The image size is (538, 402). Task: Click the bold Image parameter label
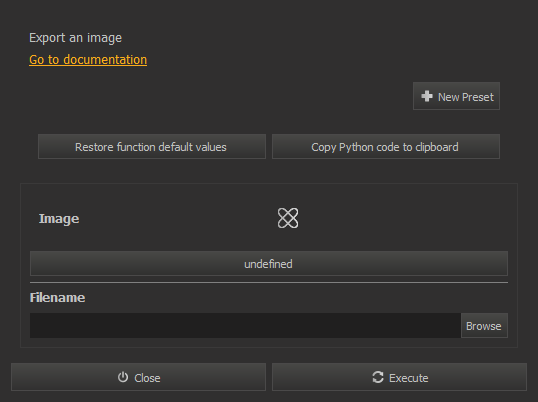[x=59, y=218]
